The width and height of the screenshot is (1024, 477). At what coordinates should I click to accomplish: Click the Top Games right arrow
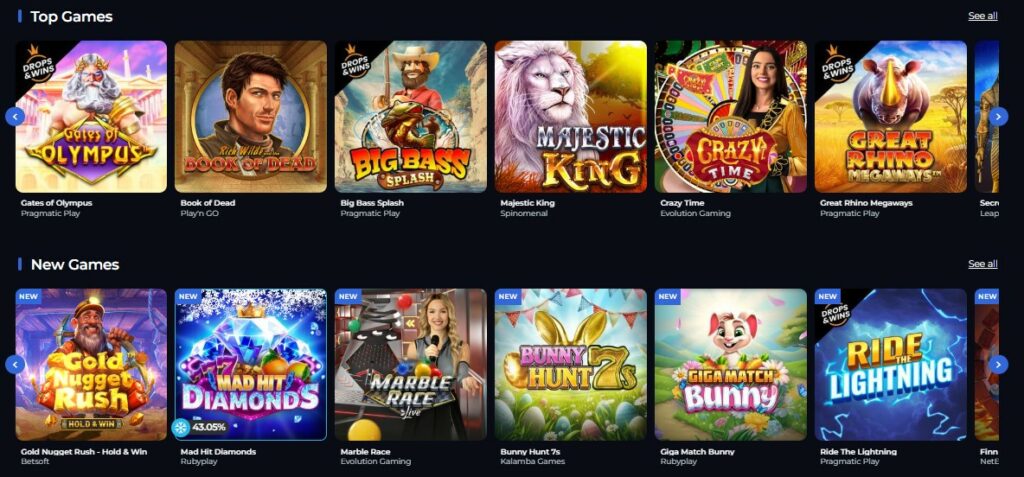(x=998, y=116)
